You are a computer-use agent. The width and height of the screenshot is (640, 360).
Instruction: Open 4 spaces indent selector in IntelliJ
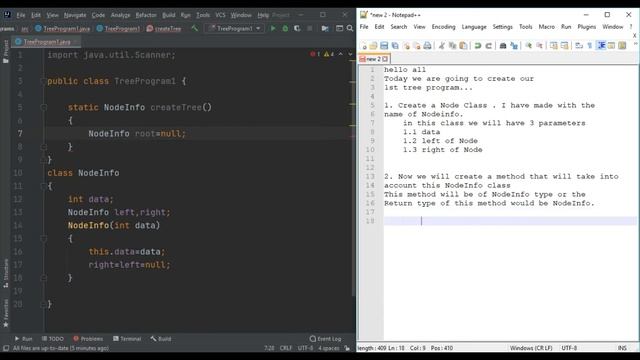point(329,348)
